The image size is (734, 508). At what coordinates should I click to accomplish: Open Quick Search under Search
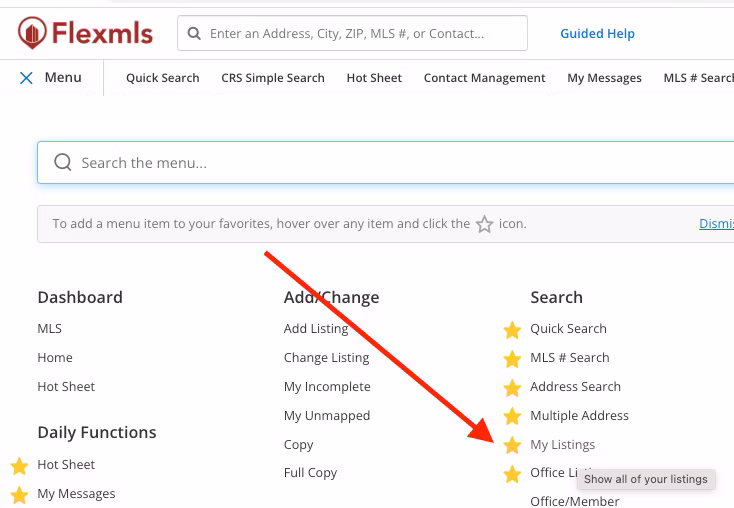[568, 329]
